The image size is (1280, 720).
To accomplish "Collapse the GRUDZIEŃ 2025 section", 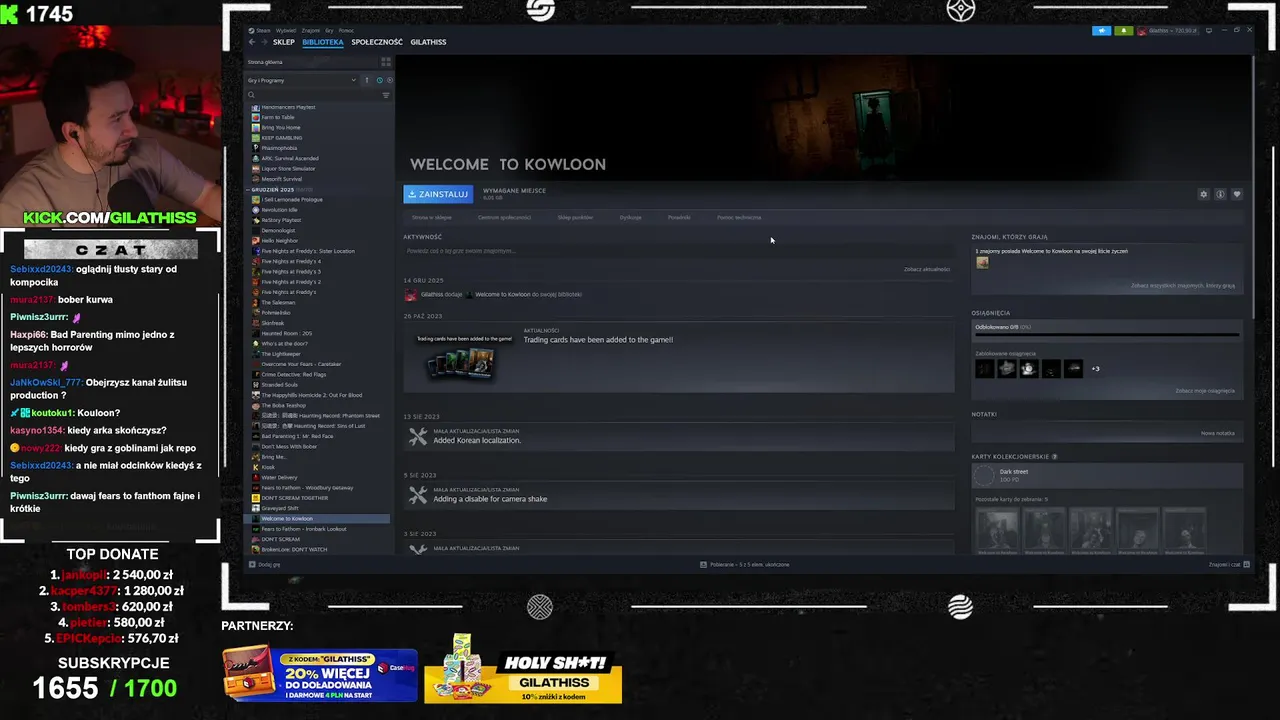I will click(248, 189).
